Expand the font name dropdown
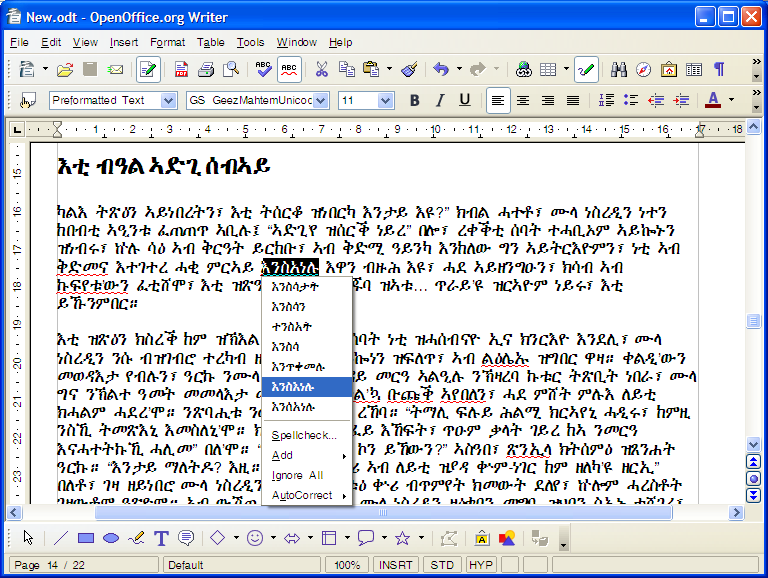The image size is (768, 578). [321, 100]
